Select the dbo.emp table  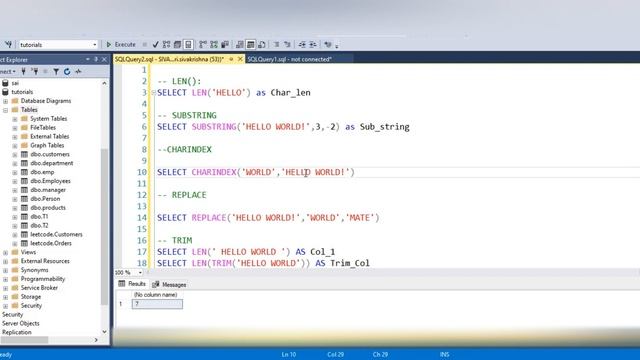(42, 172)
